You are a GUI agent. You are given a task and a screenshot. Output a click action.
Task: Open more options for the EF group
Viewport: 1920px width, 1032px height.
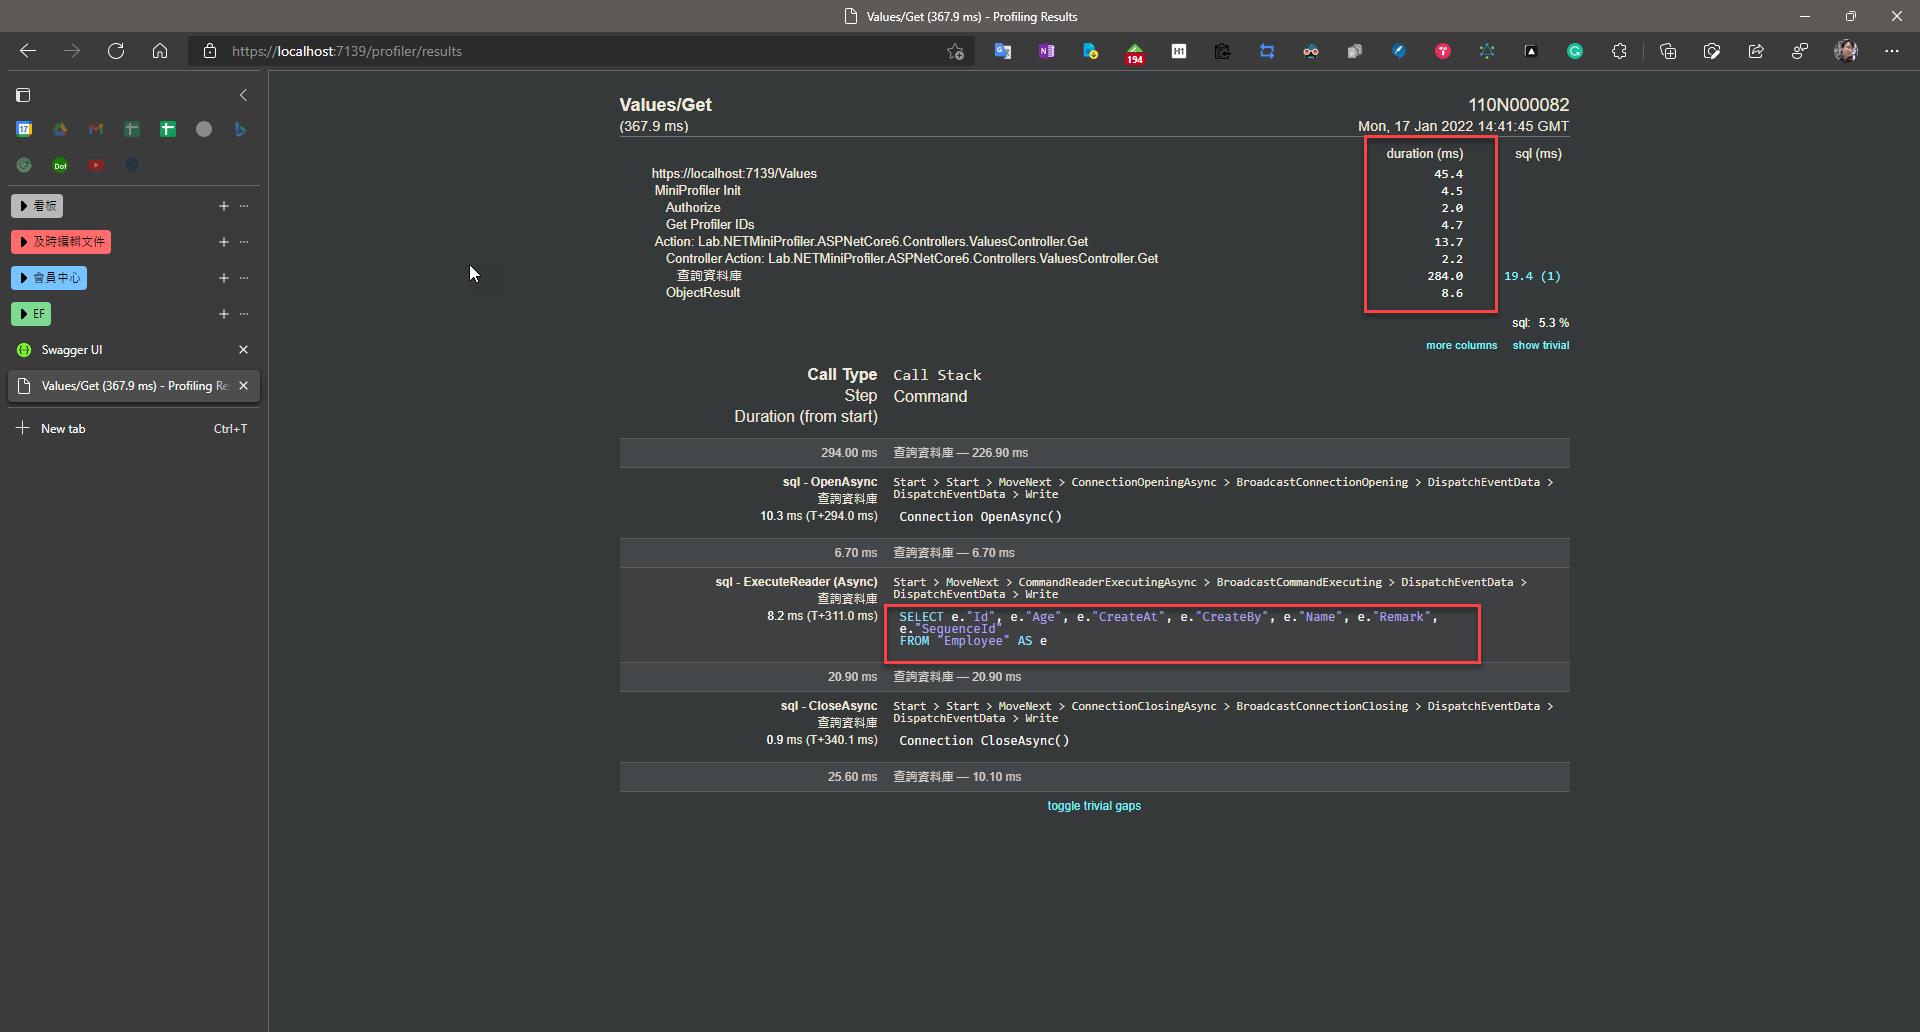[x=244, y=314]
